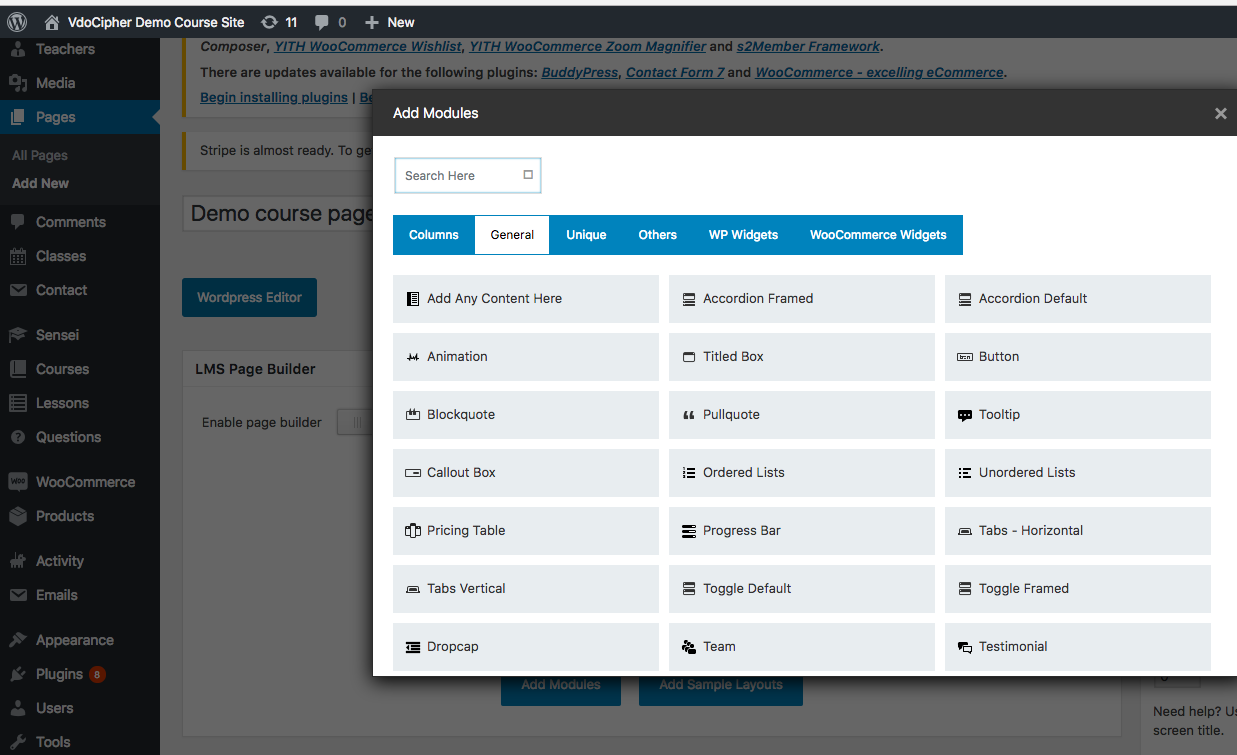Open the Questions sidebar icon

pos(18,437)
